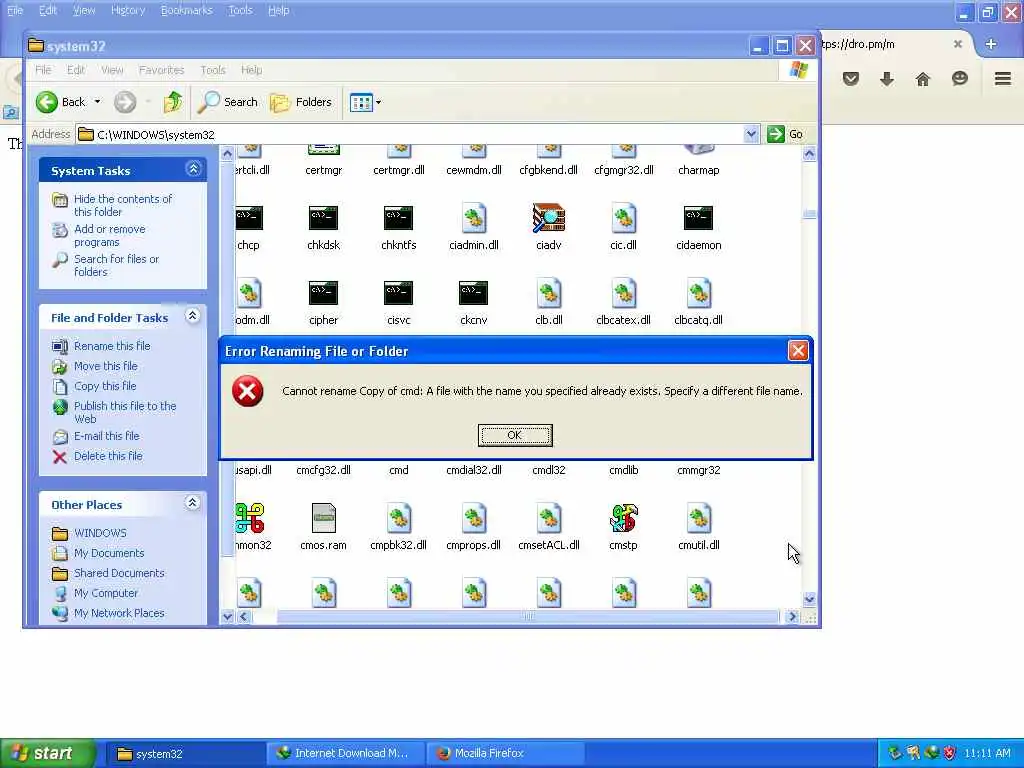Select the cmpbk32.dll file icon
The image size is (1024, 768).
(x=398, y=519)
